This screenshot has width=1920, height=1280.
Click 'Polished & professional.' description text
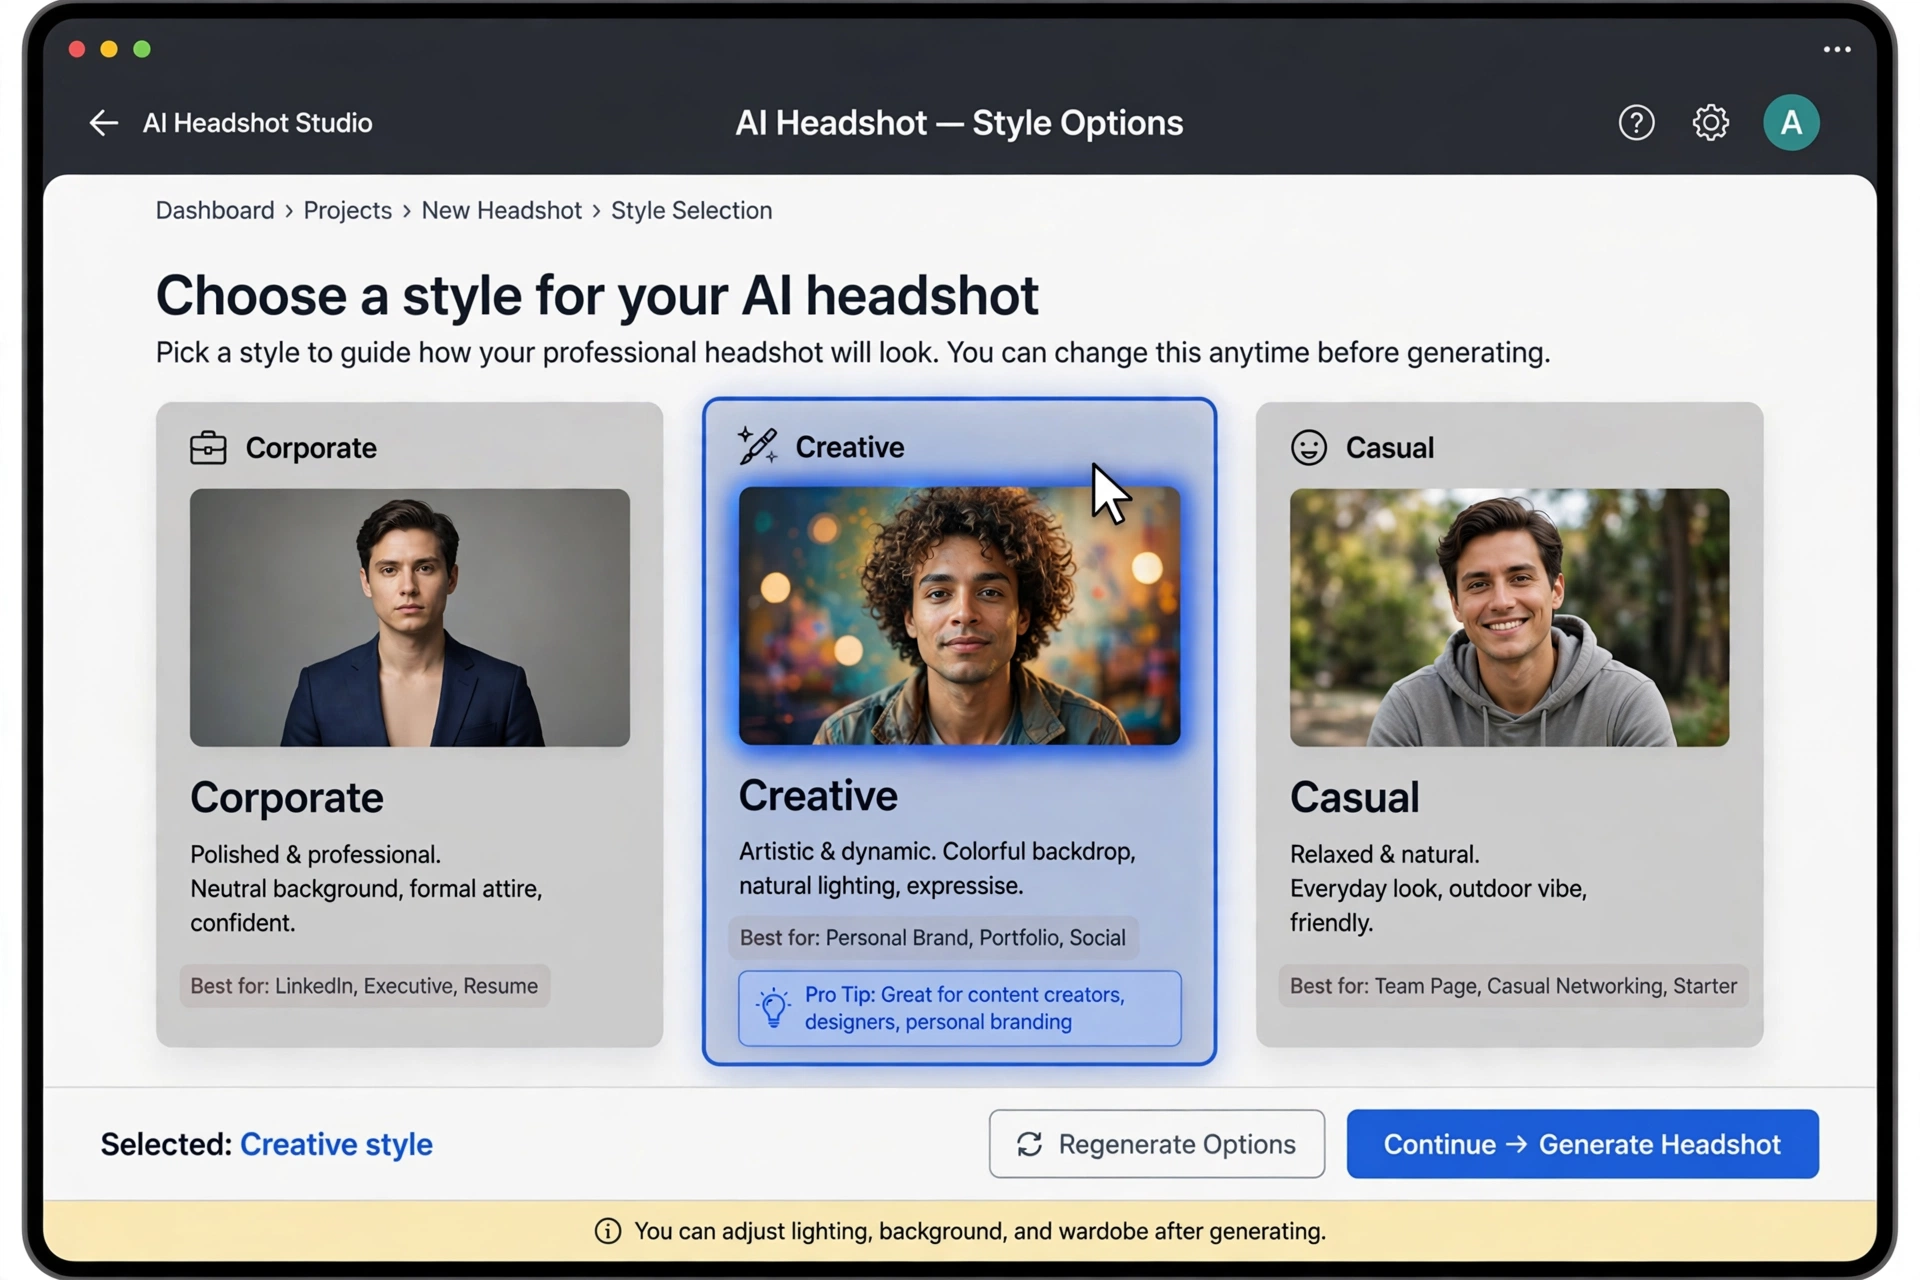(x=315, y=855)
